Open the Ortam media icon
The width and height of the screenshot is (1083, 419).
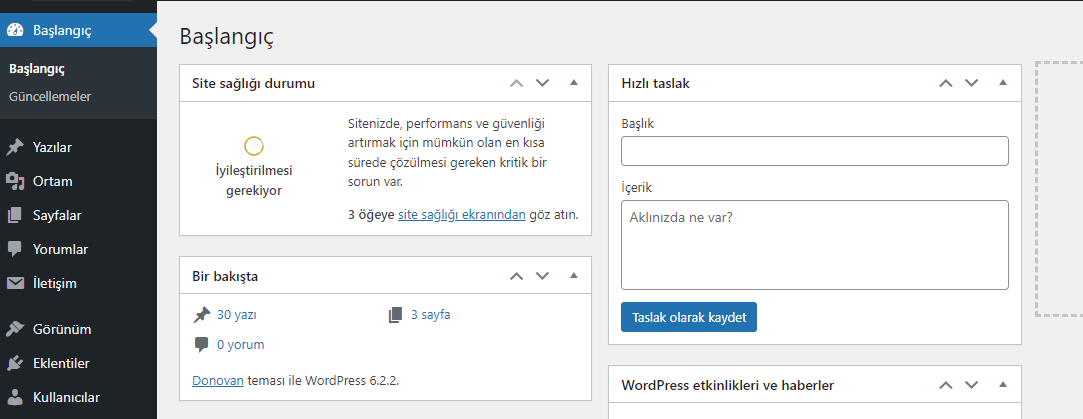(x=15, y=182)
